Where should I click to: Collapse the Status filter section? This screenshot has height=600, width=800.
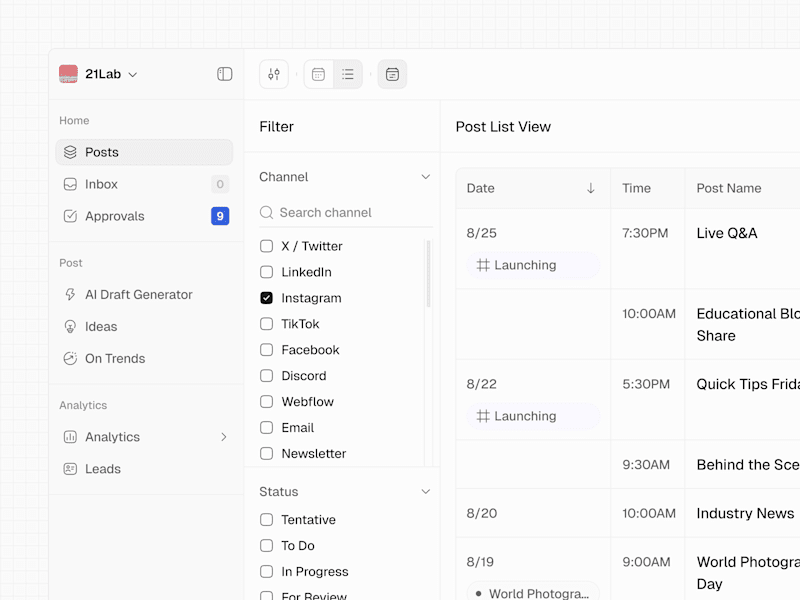coord(425,492)
